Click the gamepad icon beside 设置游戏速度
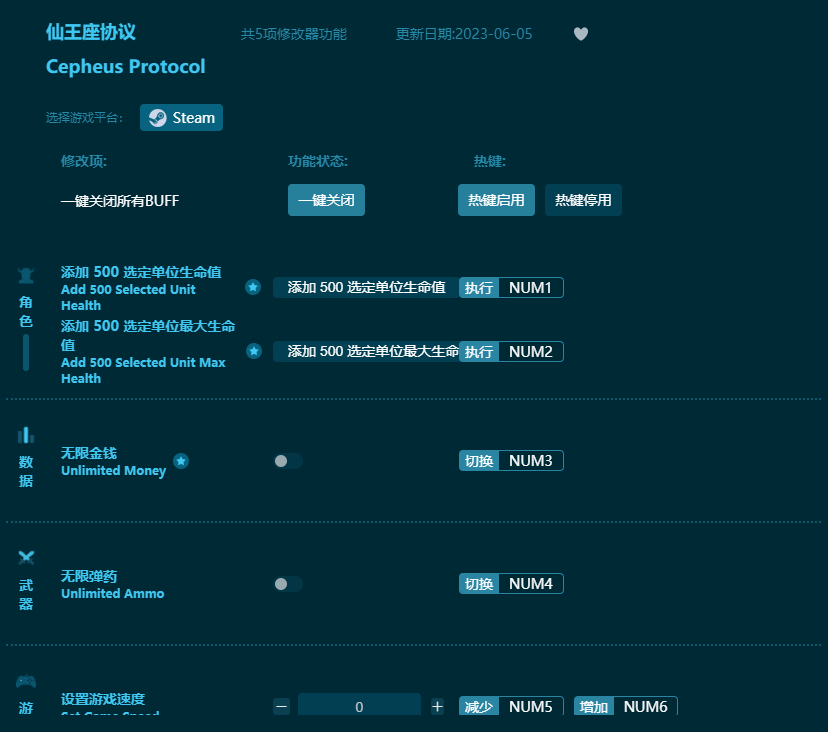 click(25, 680)
